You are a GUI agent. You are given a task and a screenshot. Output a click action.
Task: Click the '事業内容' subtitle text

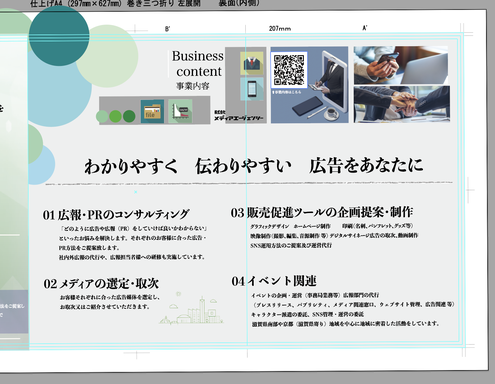[x=193, y=86]
